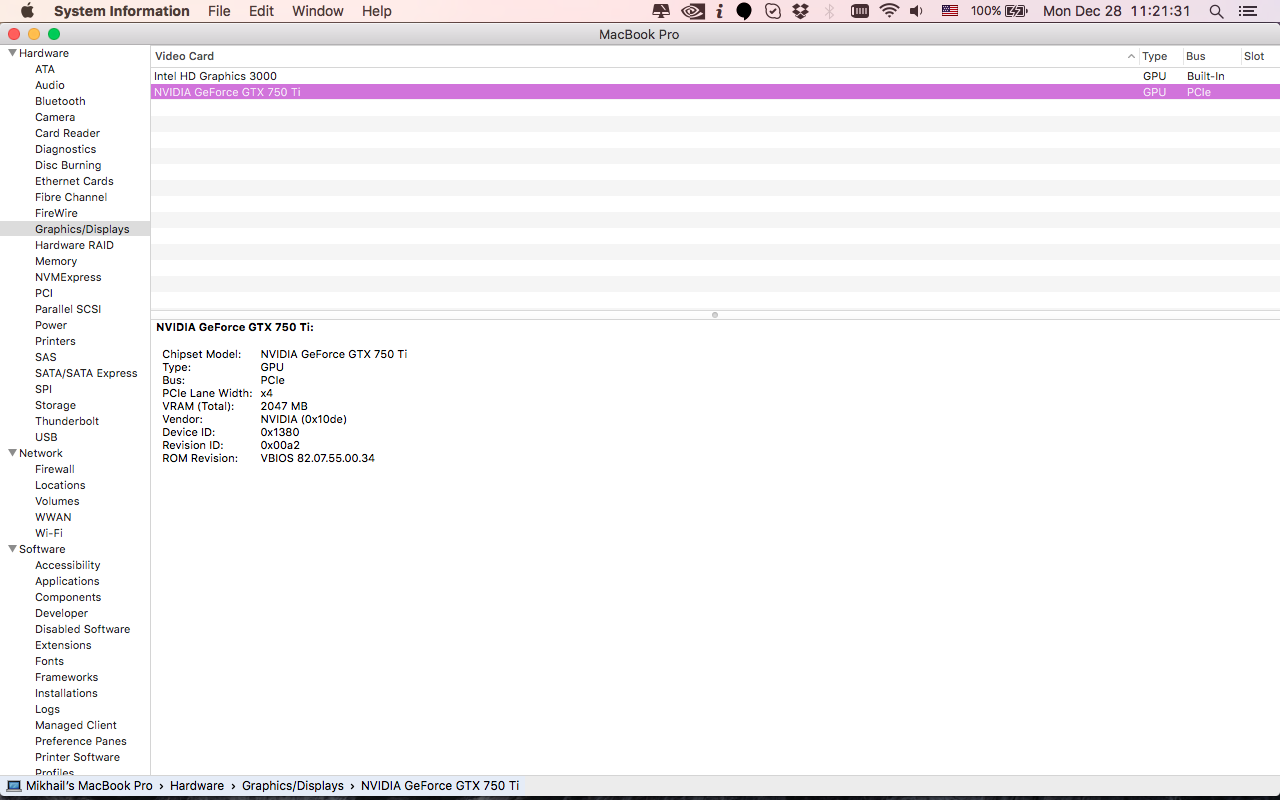Click the checkmark badge menu bar icon
The width and height of the screenshot is (1280, 800).
coord(773,11)
